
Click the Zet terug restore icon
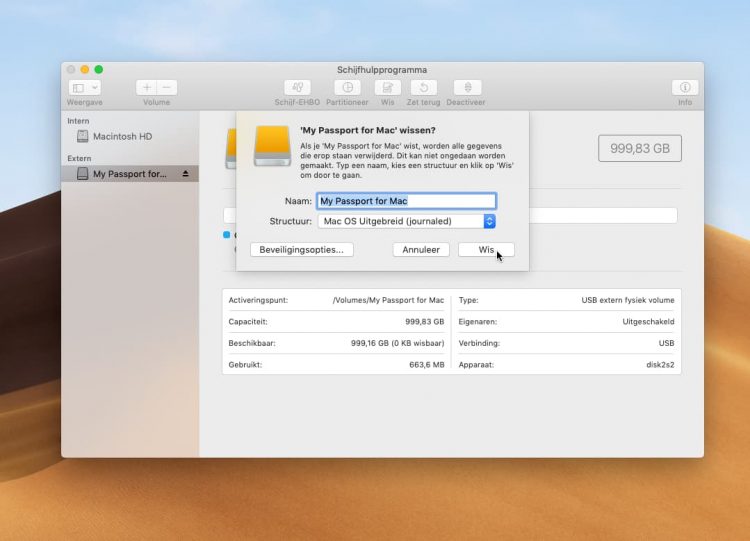423,88
